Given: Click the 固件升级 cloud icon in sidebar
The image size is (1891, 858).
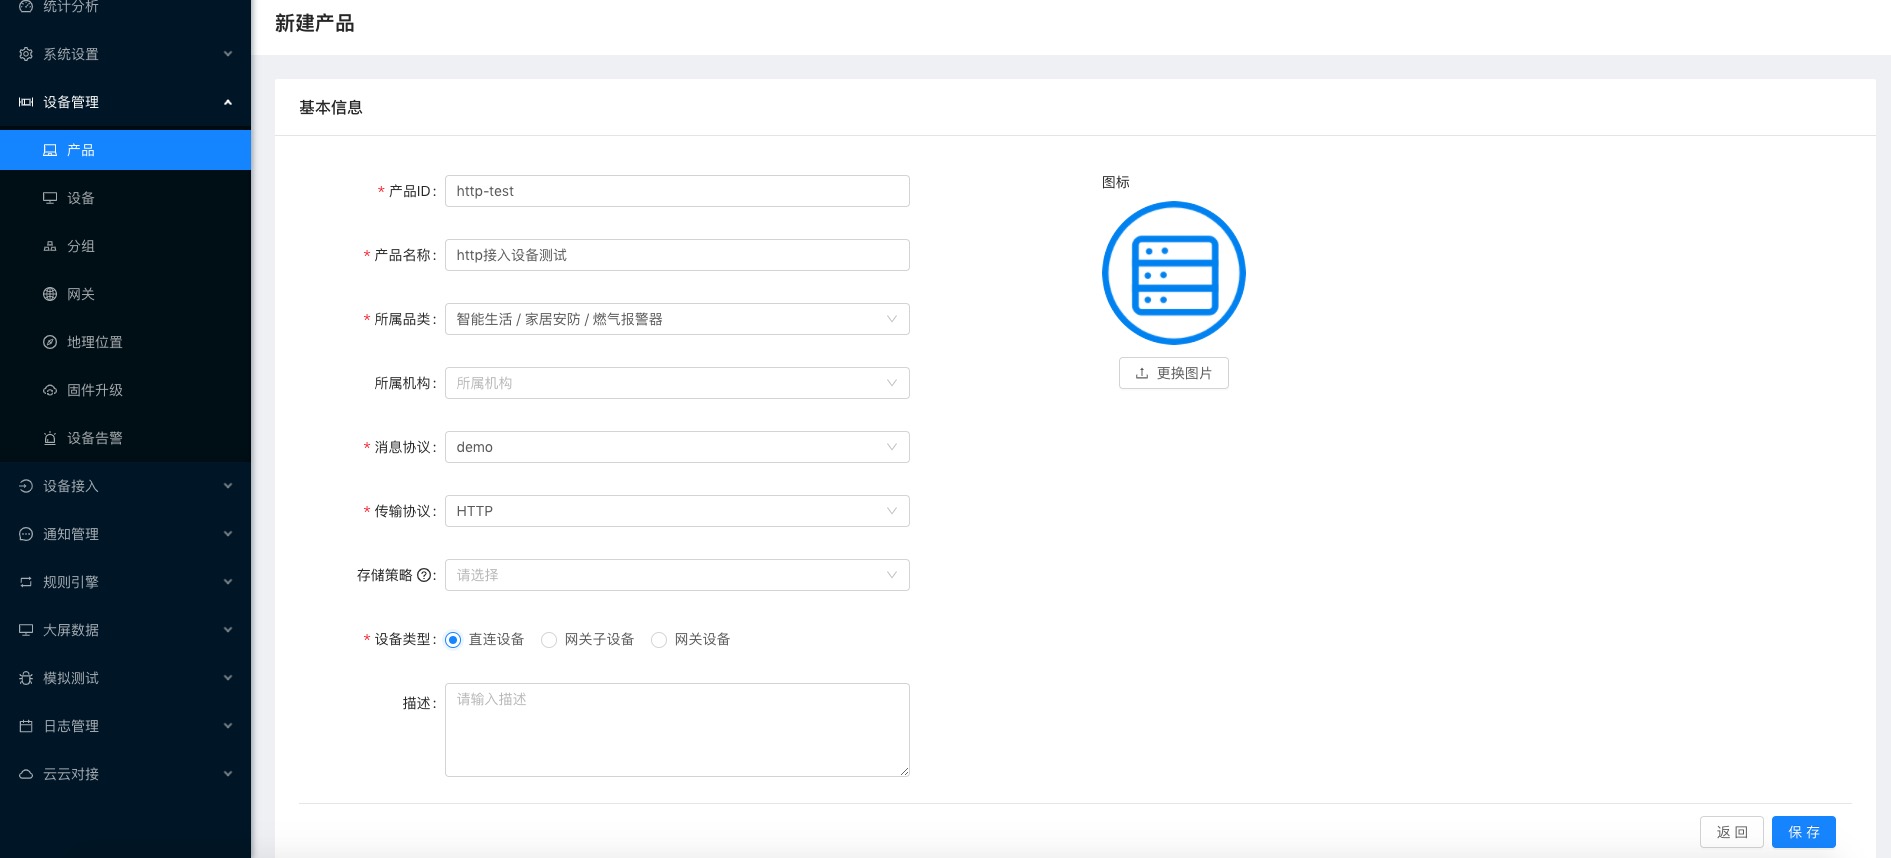Looking at the screenshot, I should point(50,390).
